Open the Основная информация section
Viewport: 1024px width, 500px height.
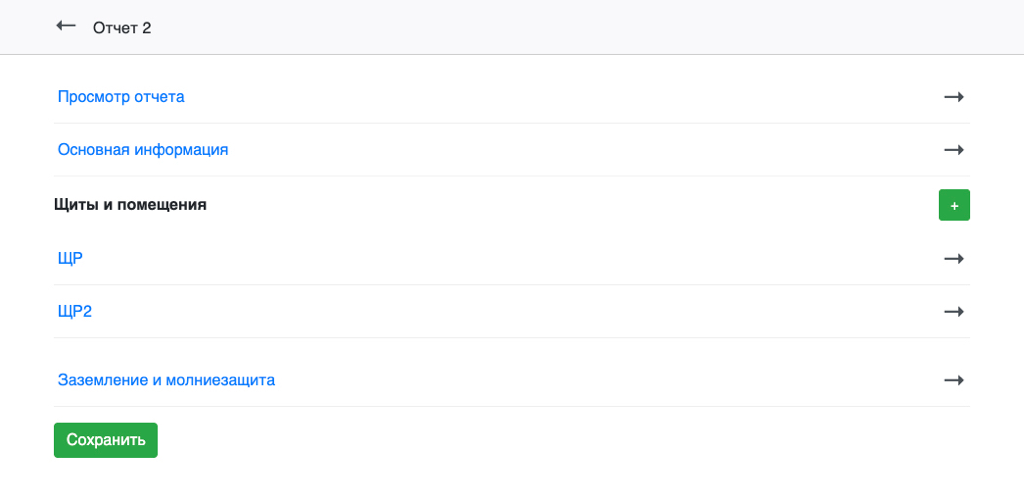[x=143, y=150]
